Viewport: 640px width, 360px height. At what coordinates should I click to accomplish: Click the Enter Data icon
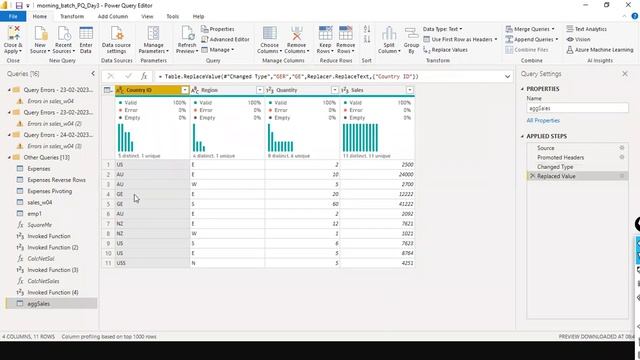click(86, 33)
